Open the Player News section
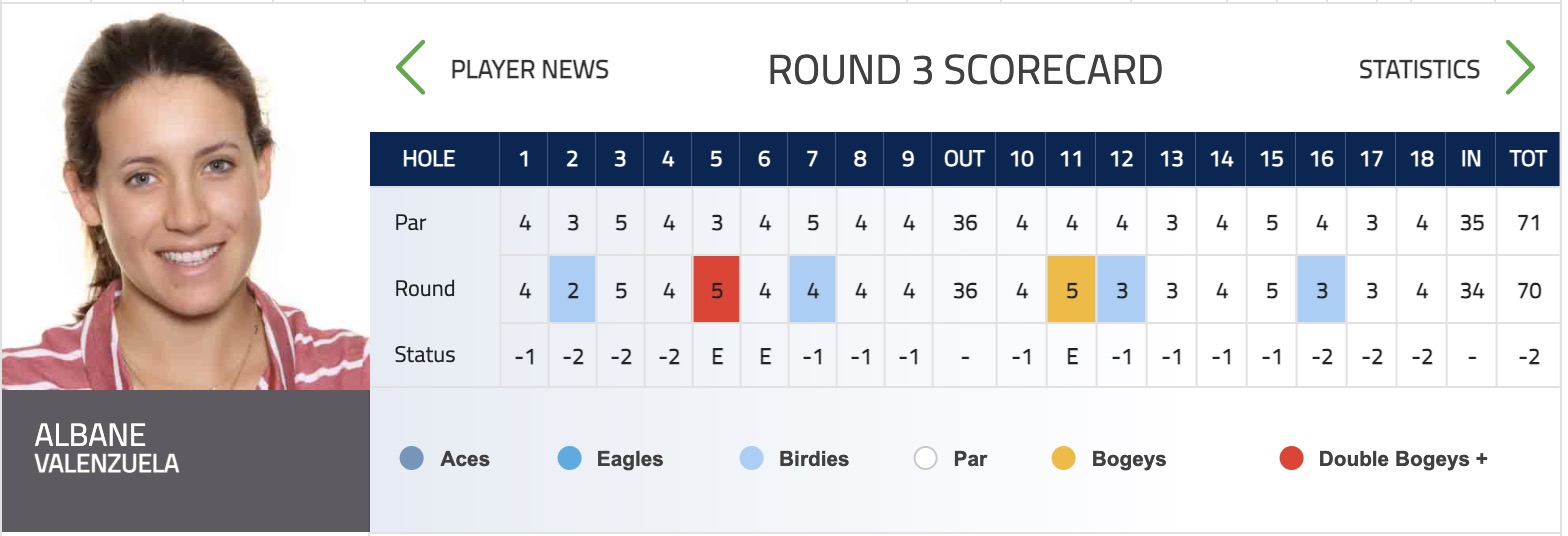This screenshot has width=1568, height=536. pyautogui.click(x=530, y=69)
